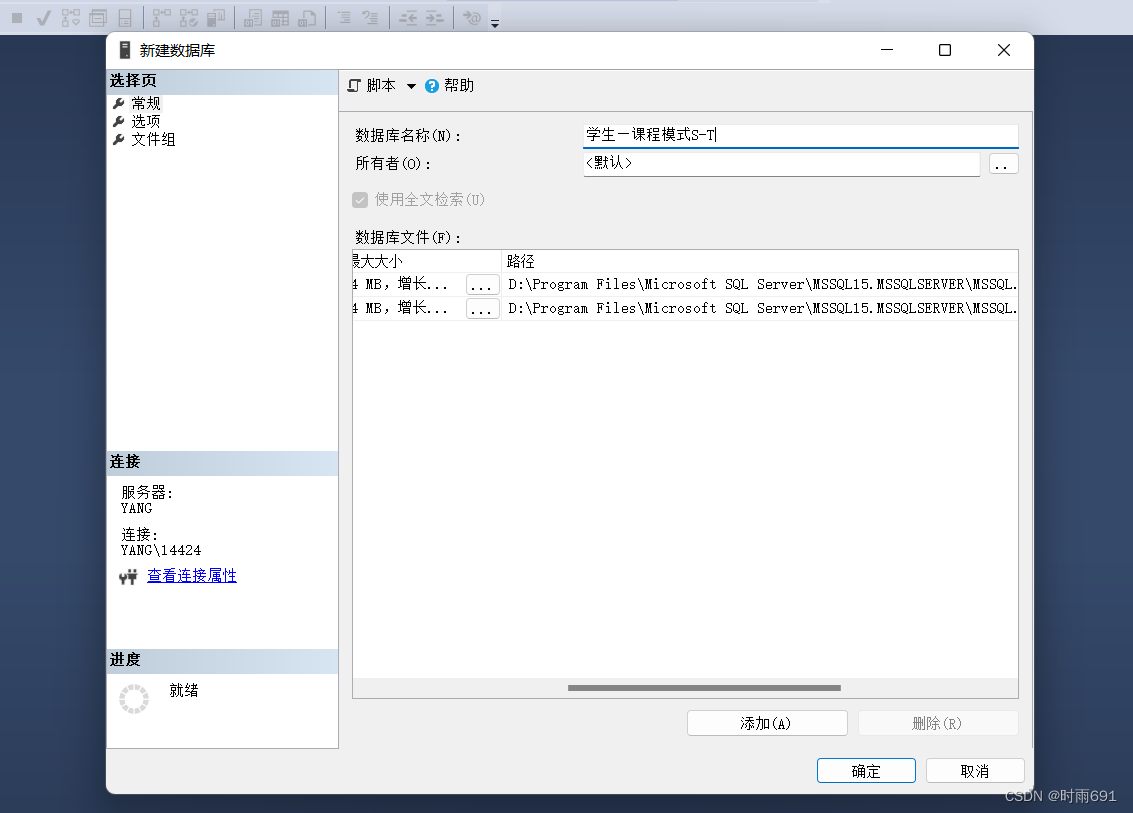
Task: Open the 查看连接属性 link
Action: pyautogui.click(x=191, y=576)
